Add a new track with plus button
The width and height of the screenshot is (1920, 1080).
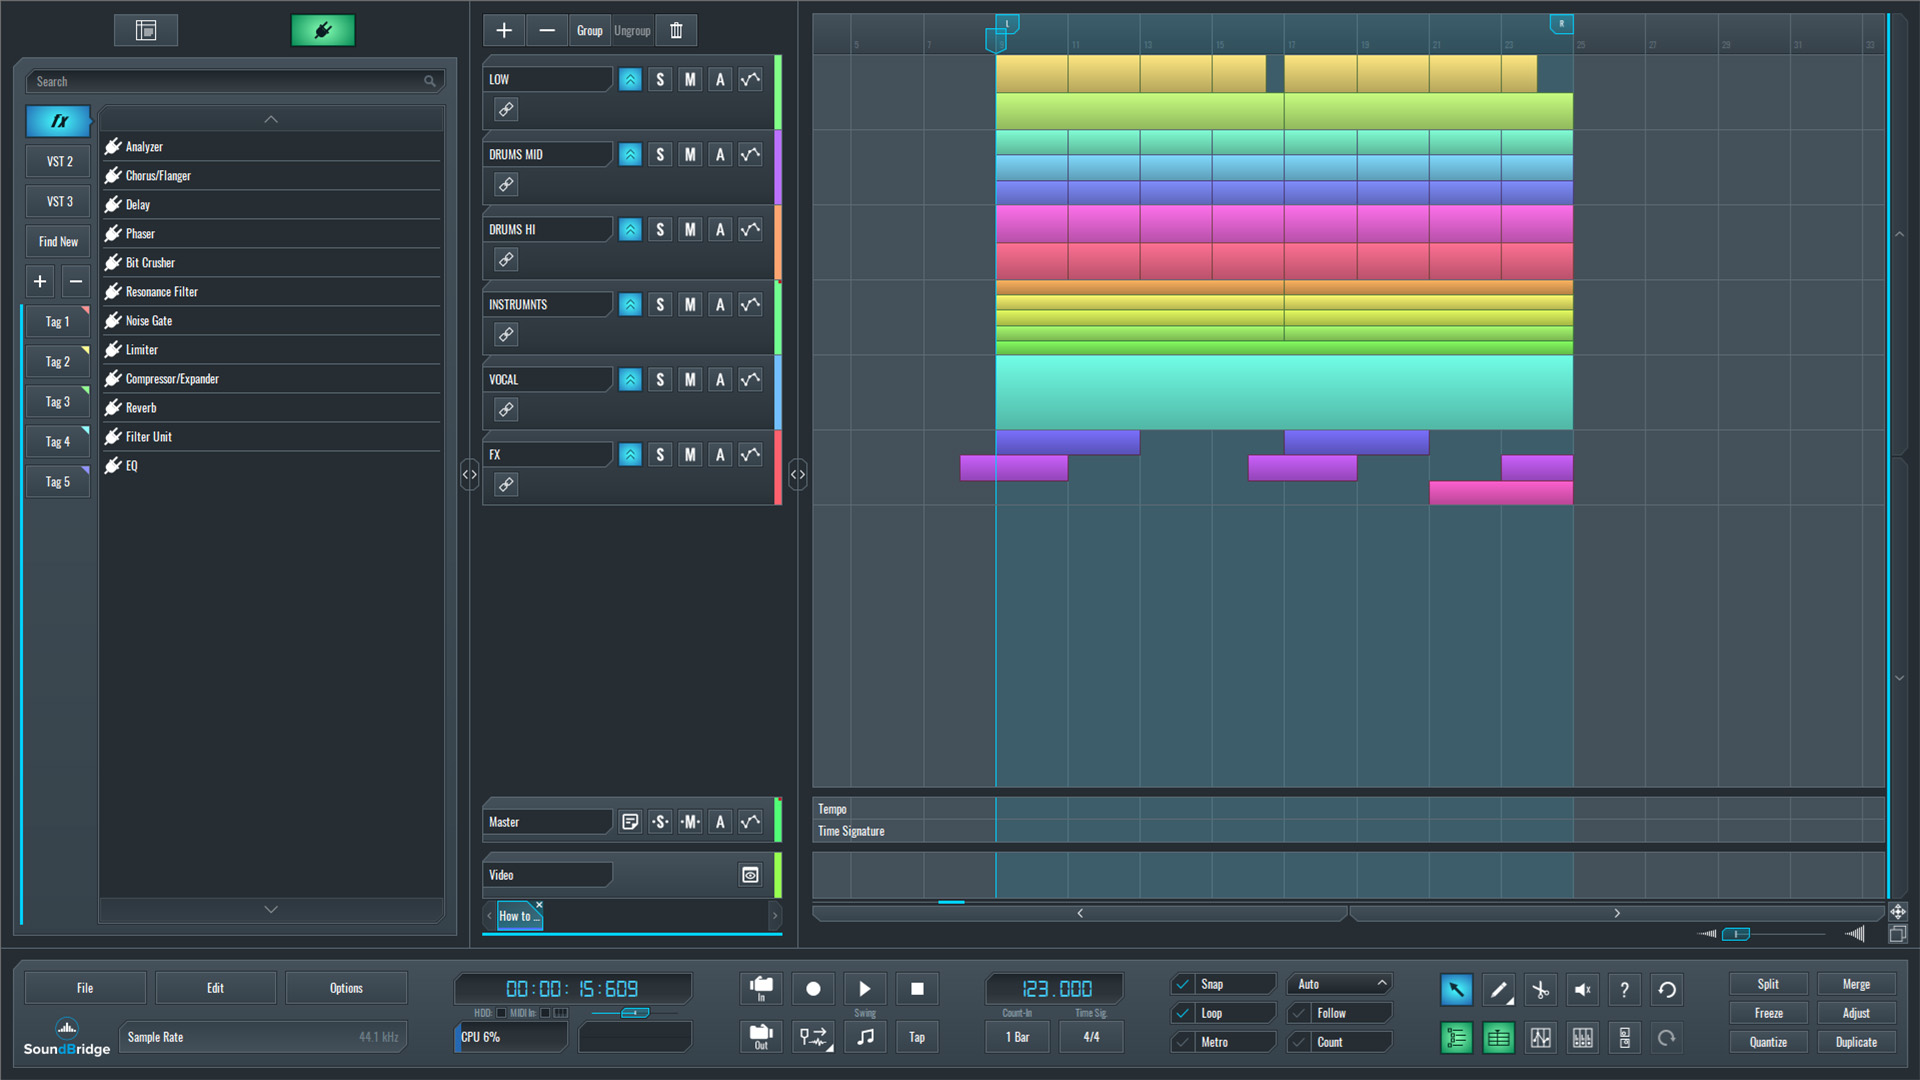(x=504, y=30)
